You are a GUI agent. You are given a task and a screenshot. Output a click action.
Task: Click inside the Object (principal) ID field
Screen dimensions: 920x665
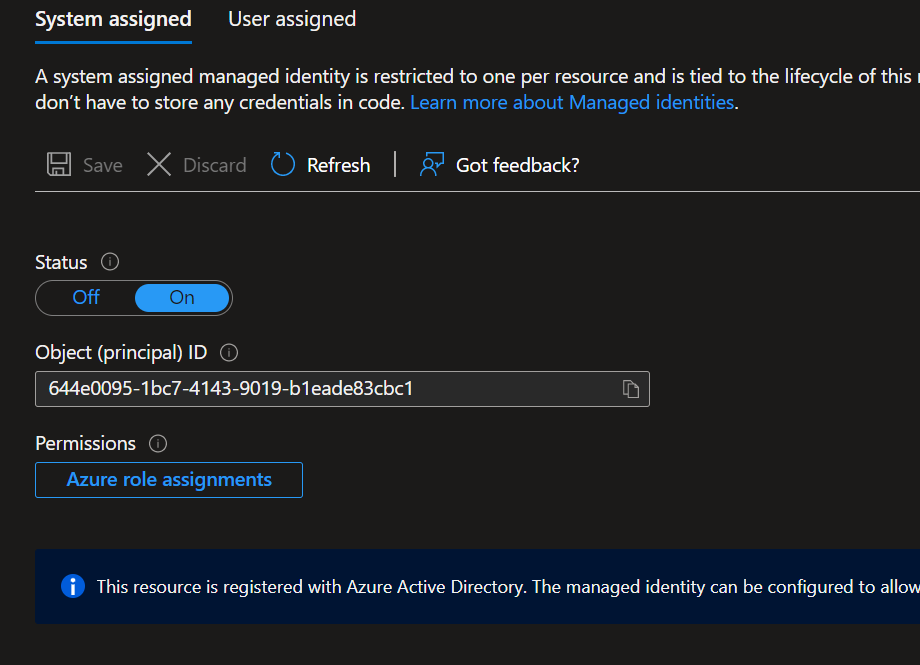(320, 389)
